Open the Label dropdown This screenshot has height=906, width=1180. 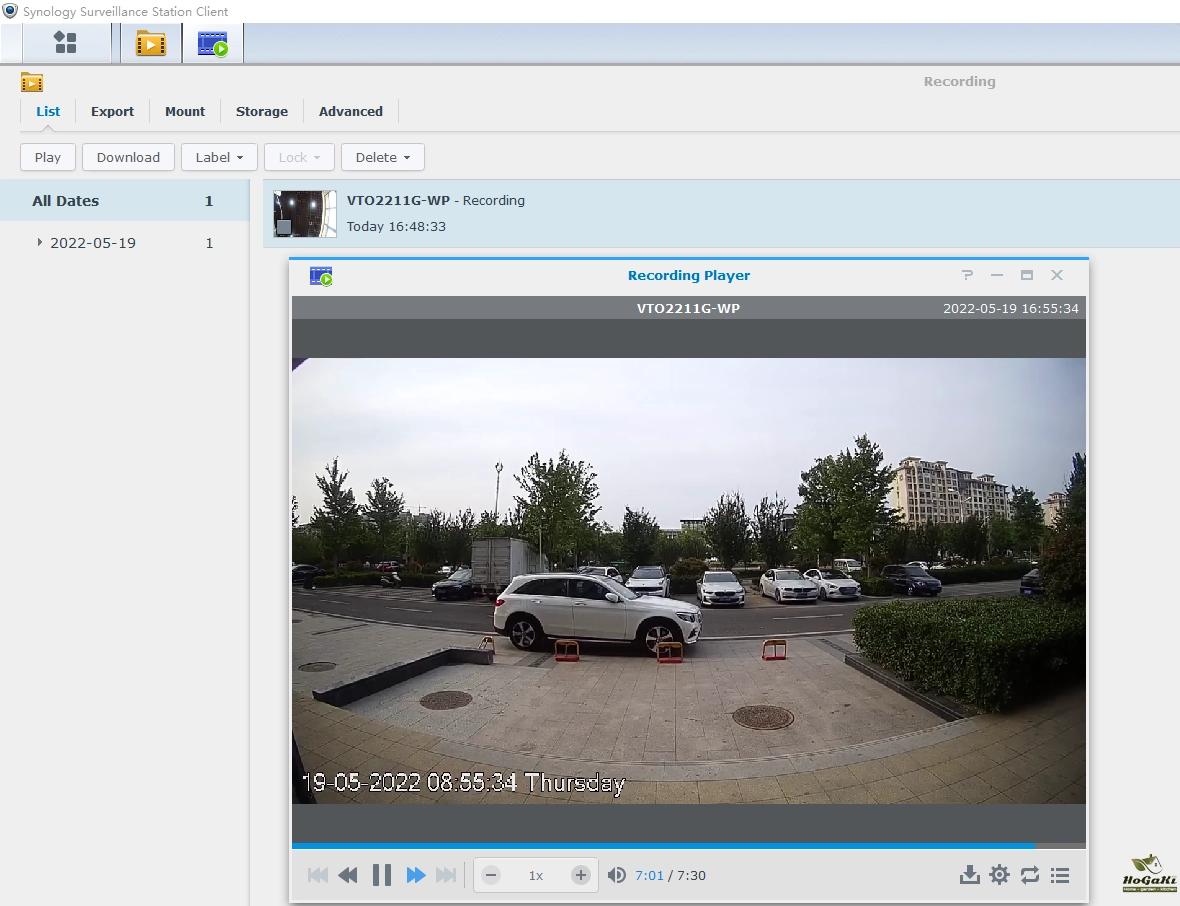point(219,157)
